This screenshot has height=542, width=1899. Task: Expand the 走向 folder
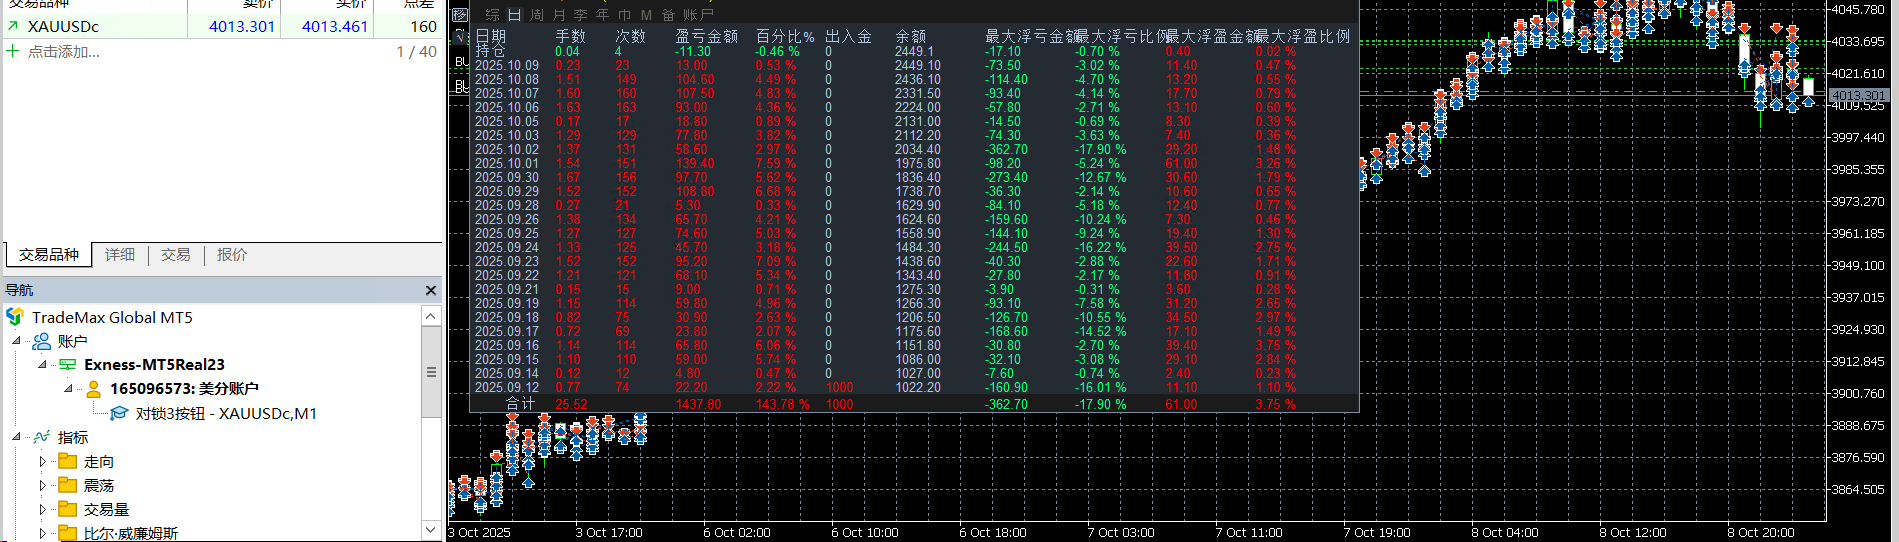(x=43, y=461)
